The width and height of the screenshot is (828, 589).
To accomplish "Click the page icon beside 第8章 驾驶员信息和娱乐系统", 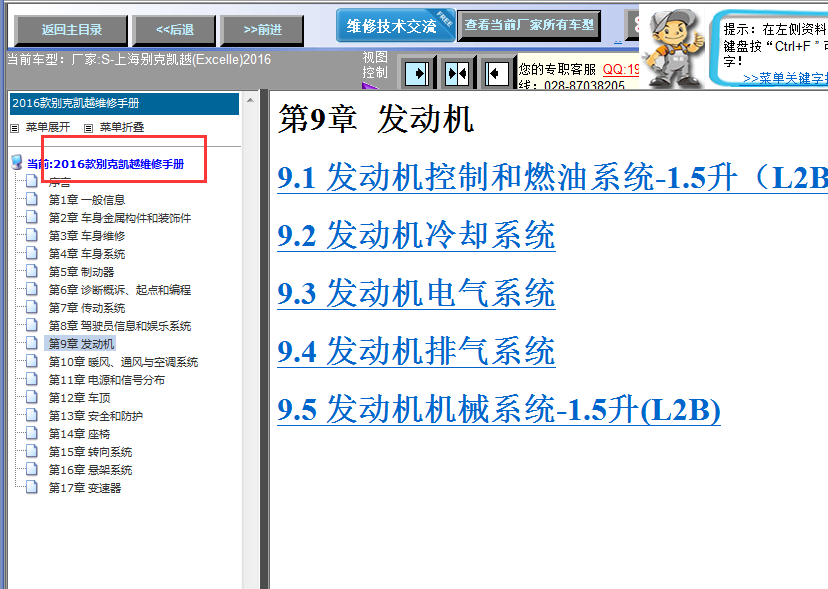I will 32,325.
